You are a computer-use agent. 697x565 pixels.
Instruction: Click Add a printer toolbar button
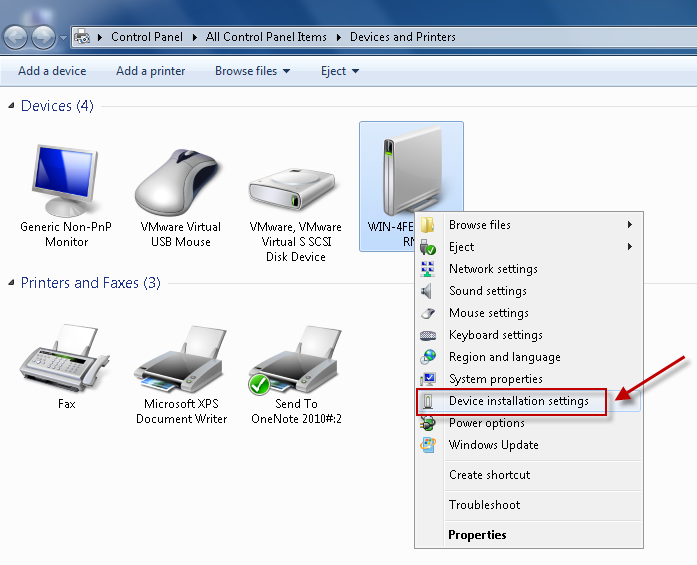pos(150,71)
